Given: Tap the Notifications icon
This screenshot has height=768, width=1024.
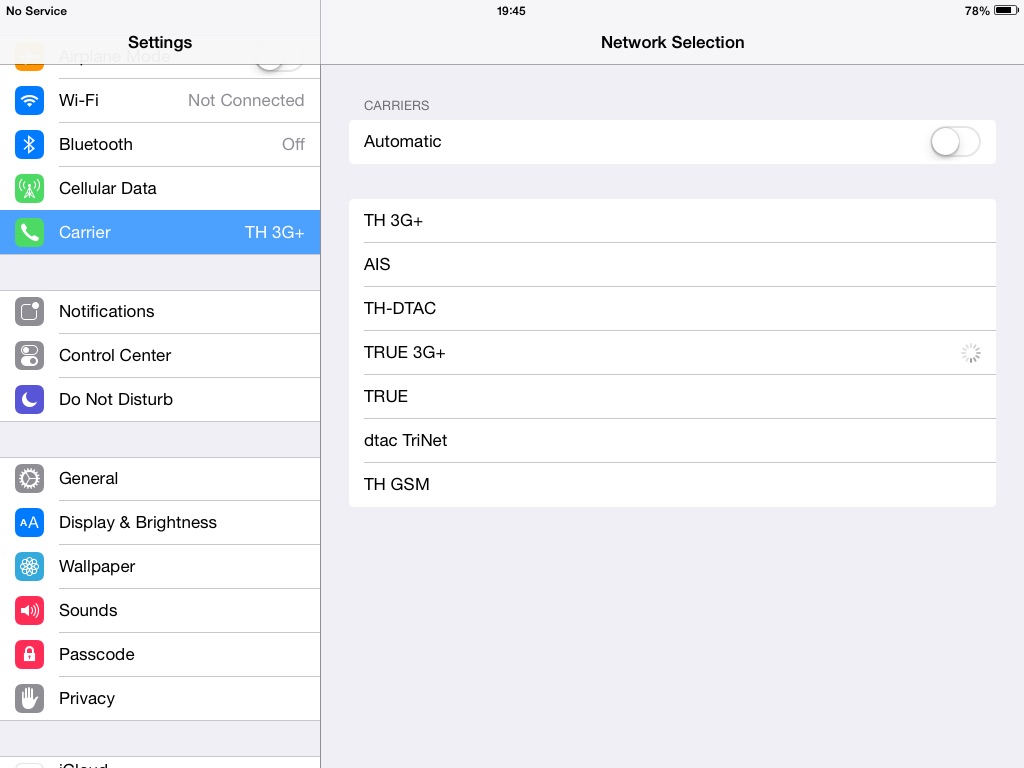Looking at the screenshot, I should 29,312.
